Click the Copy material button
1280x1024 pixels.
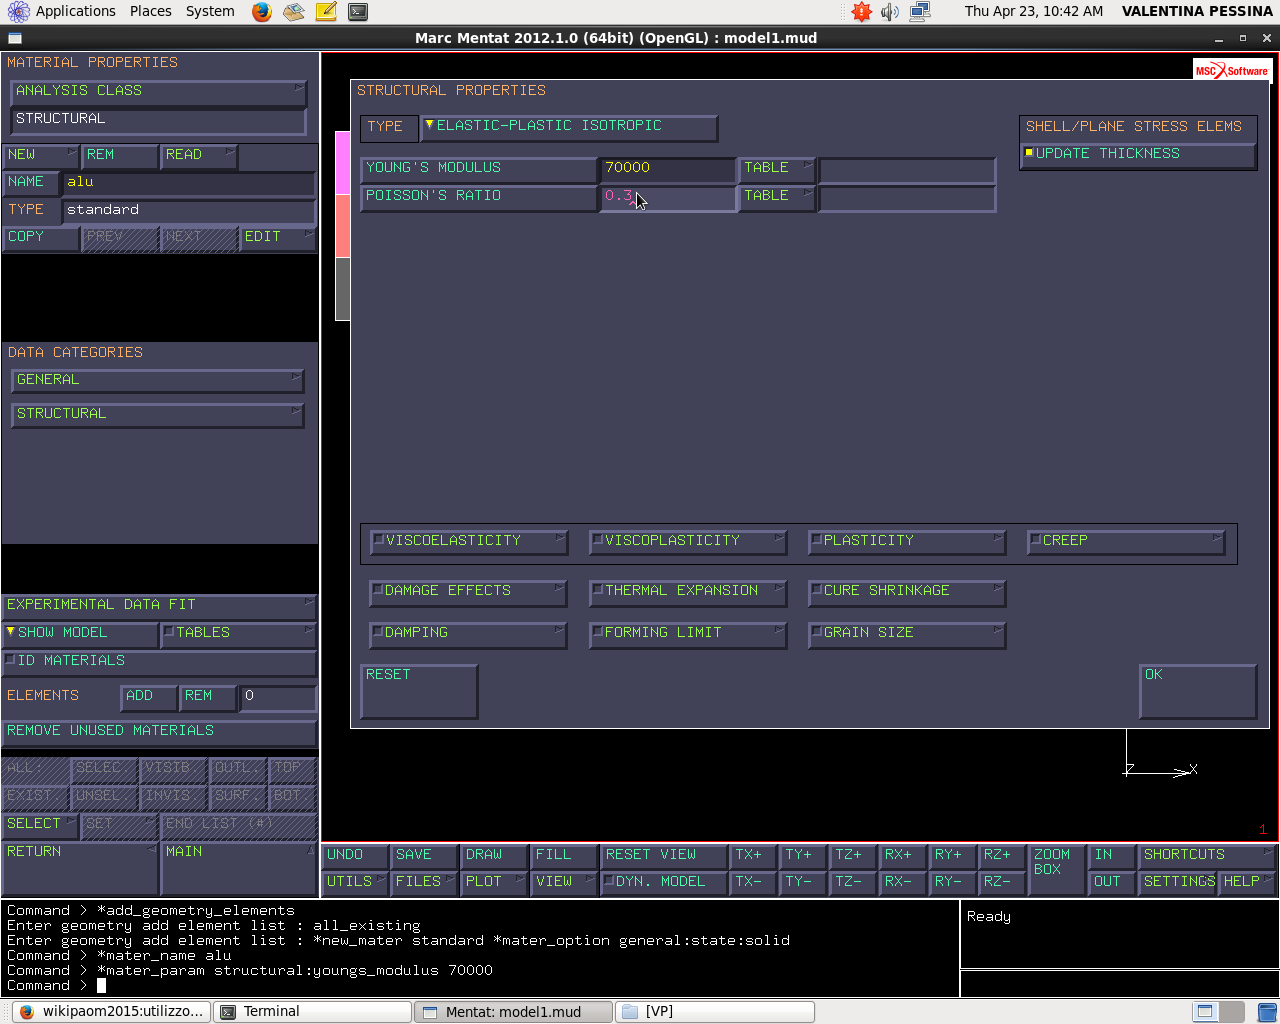click(40, 238)
